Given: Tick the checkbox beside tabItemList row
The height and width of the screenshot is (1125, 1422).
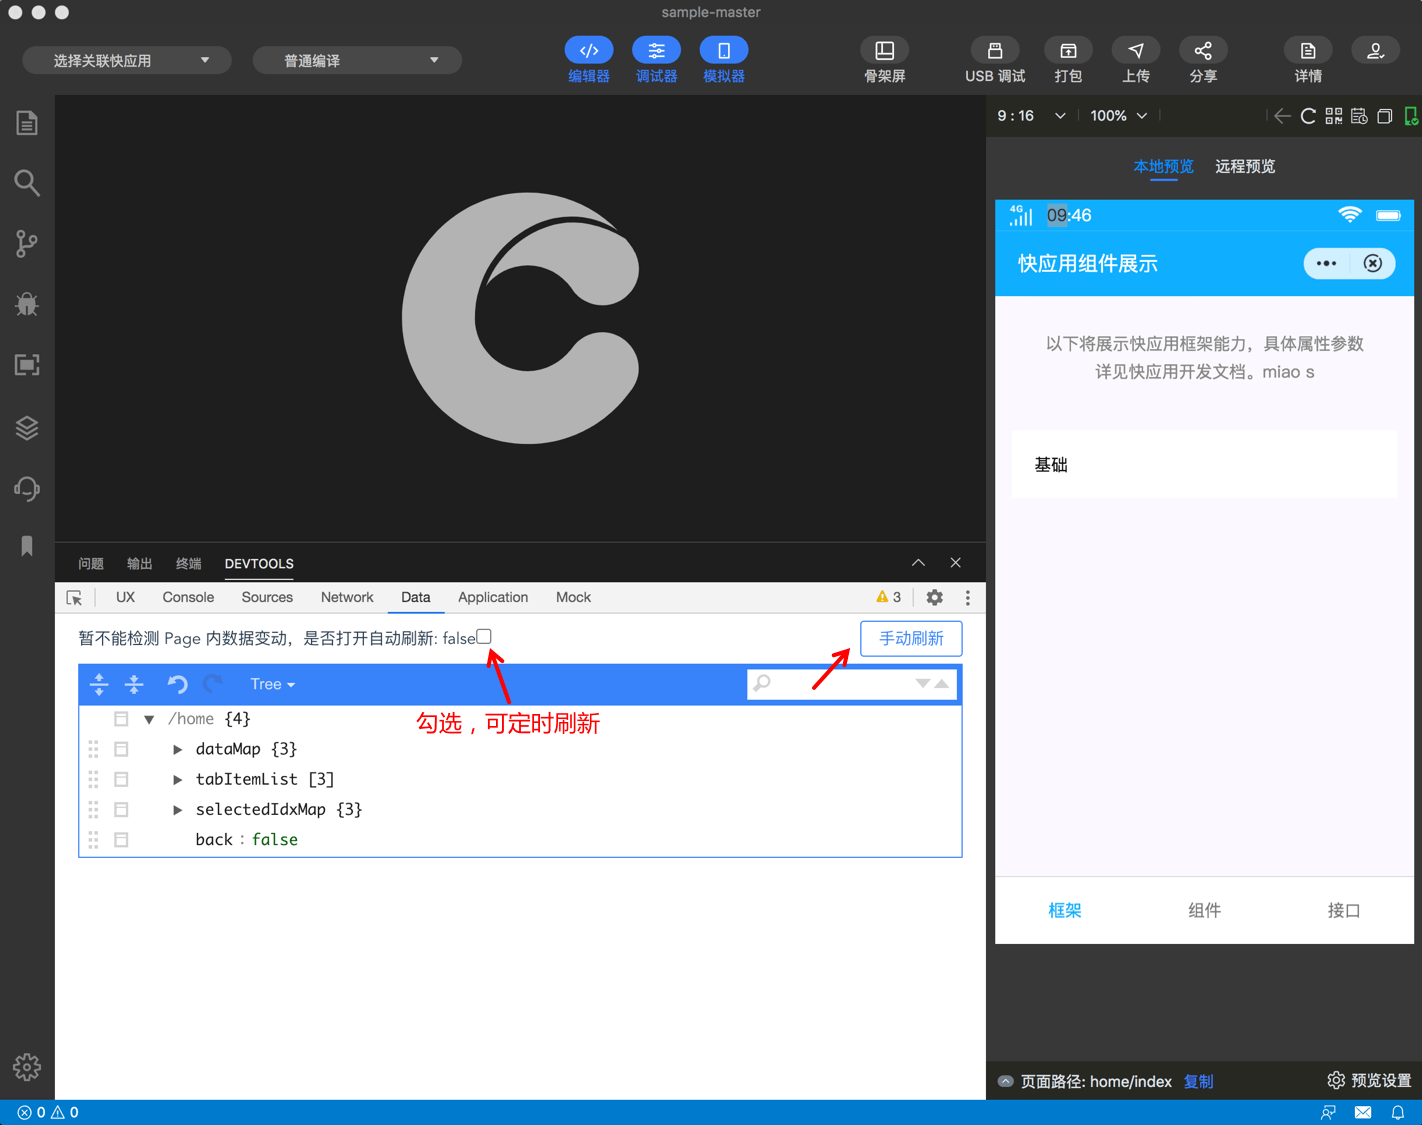Looking at the screenshot, I should click(121, 779).
